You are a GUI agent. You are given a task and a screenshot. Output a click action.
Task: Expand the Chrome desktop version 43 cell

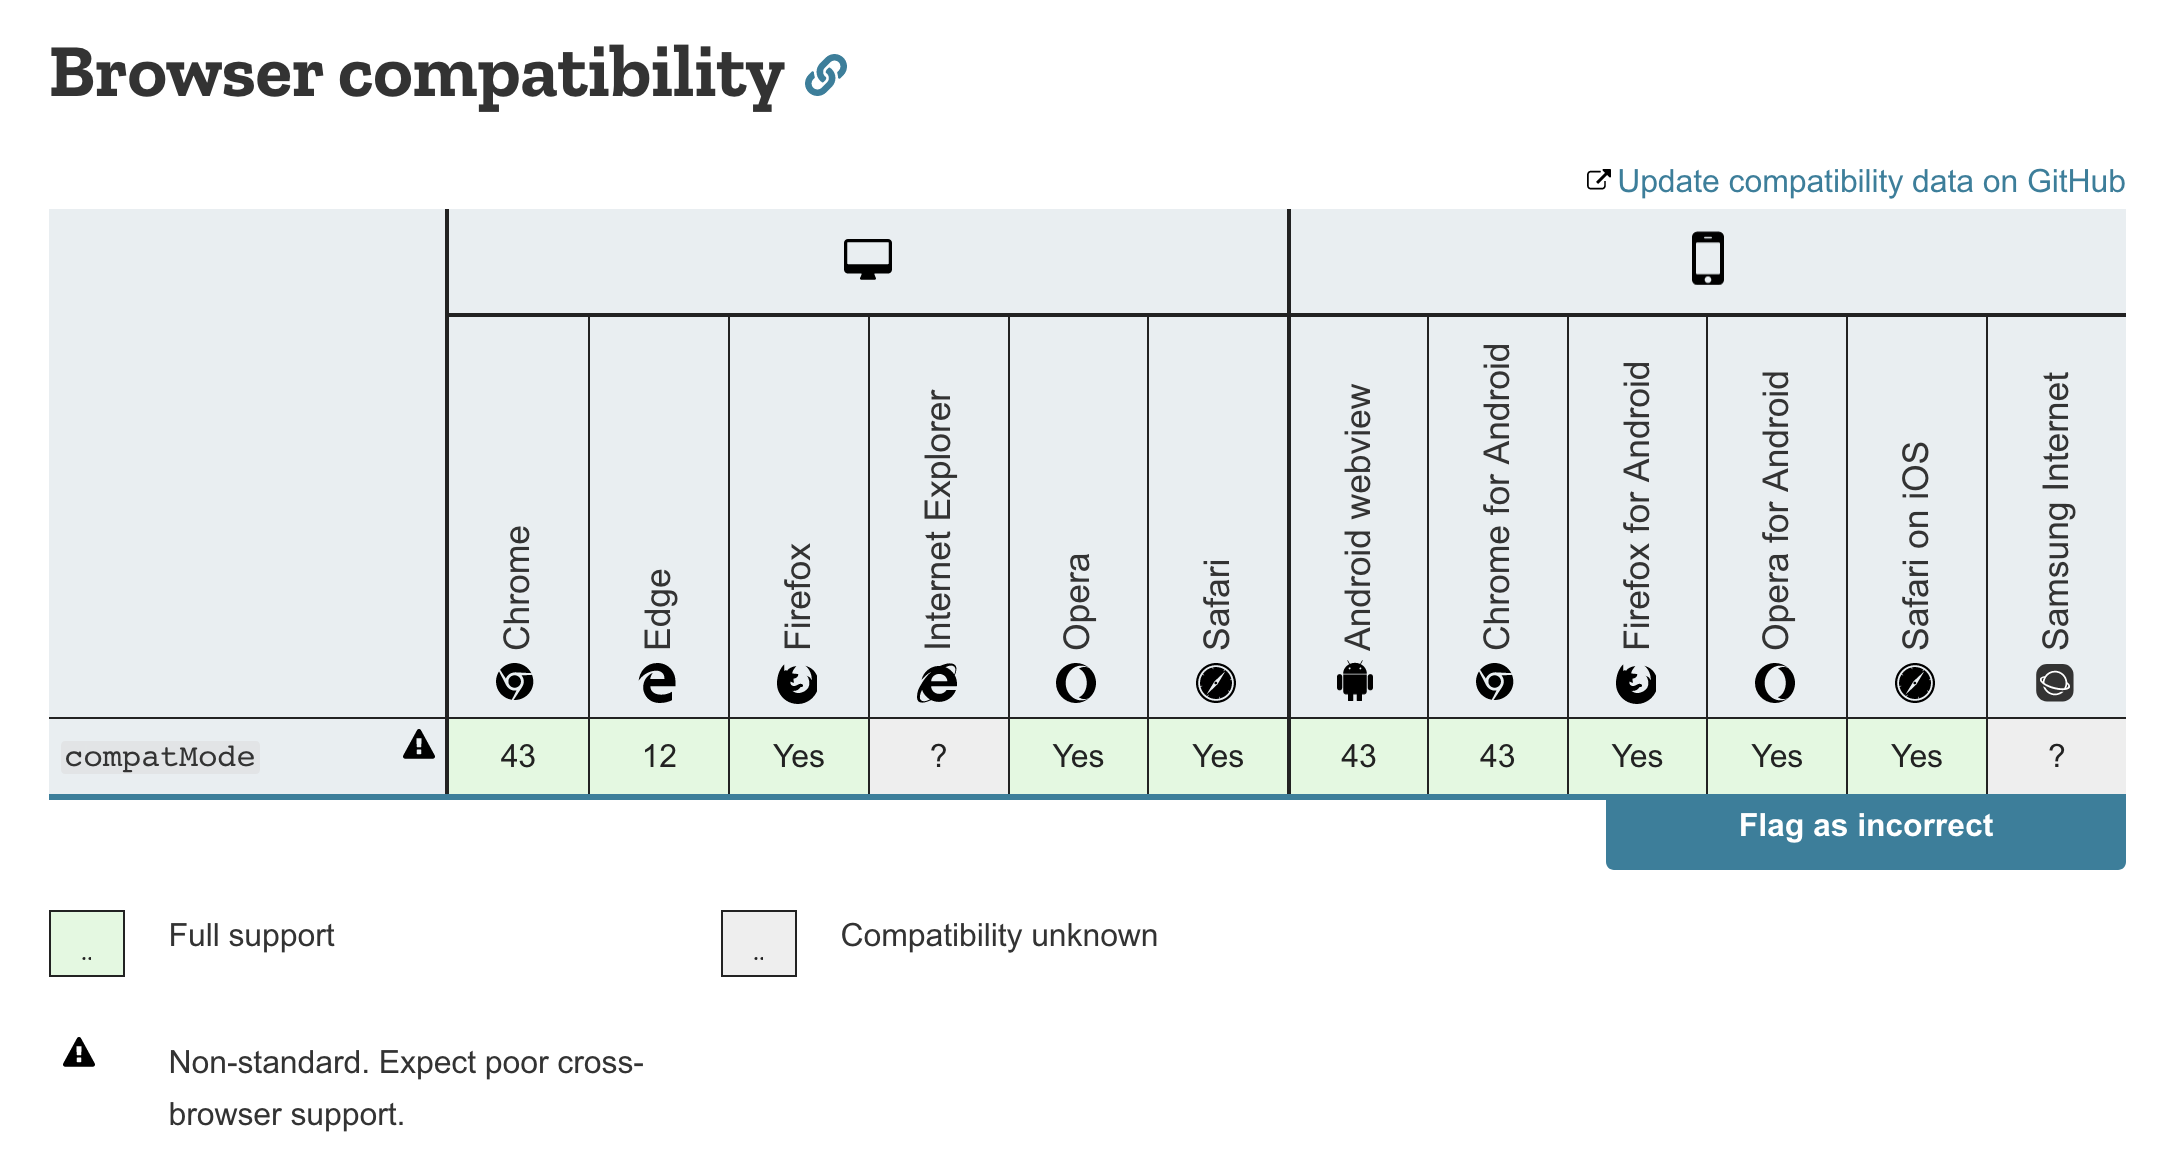point(518,756)
